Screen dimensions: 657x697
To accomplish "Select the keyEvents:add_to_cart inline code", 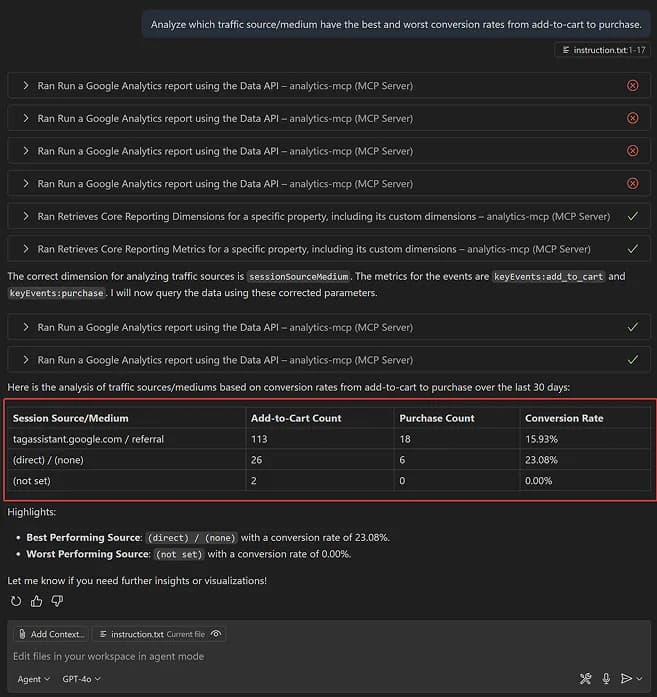I will coord(549,276).
